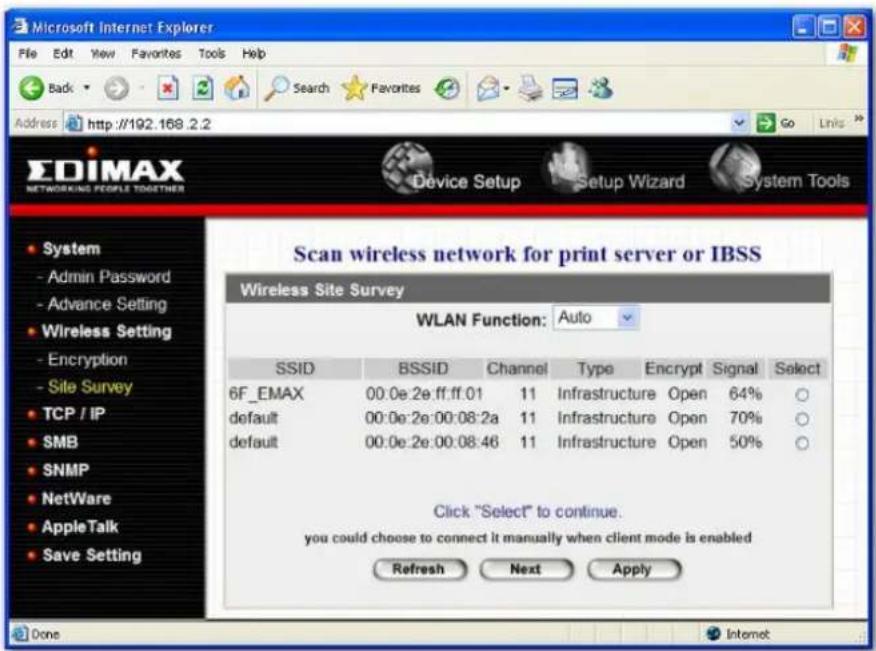The image size is (876, 651).
Task: Click the page Refresh icon in the toolbar
Action: coord(202,88)
